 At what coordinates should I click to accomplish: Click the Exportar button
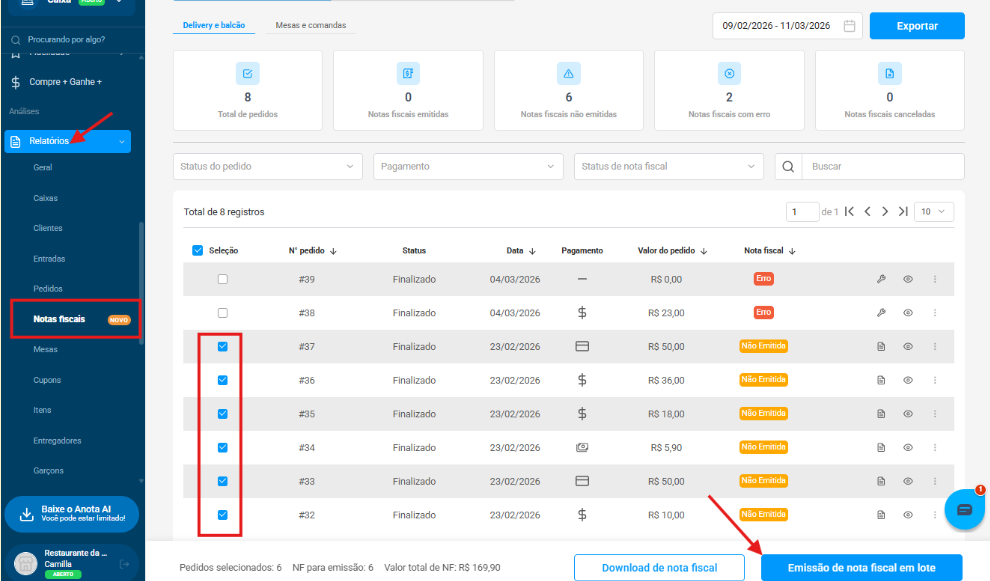coord(917,26)
